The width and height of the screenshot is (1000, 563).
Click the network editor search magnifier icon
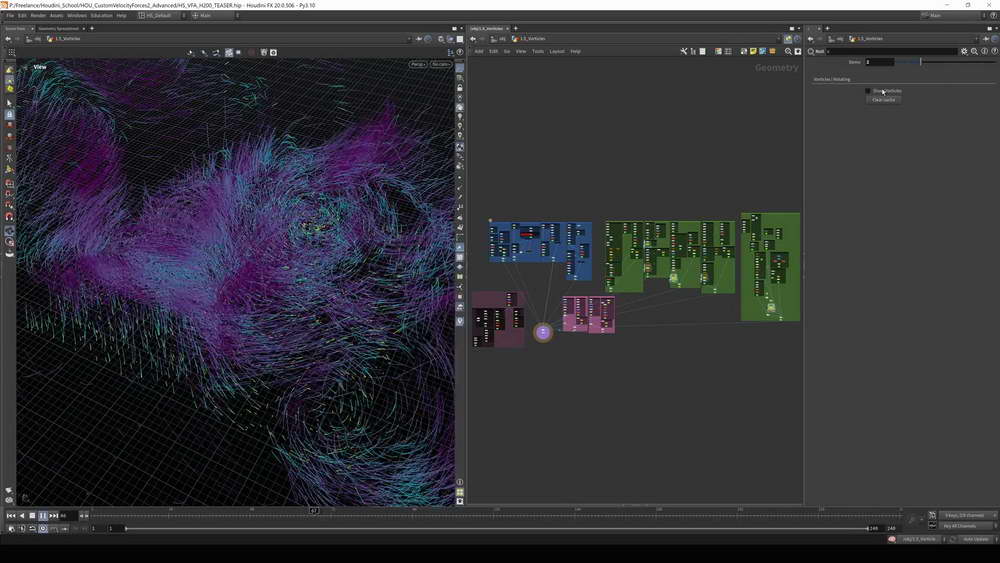pyautogui.click(x=788, y=51)
